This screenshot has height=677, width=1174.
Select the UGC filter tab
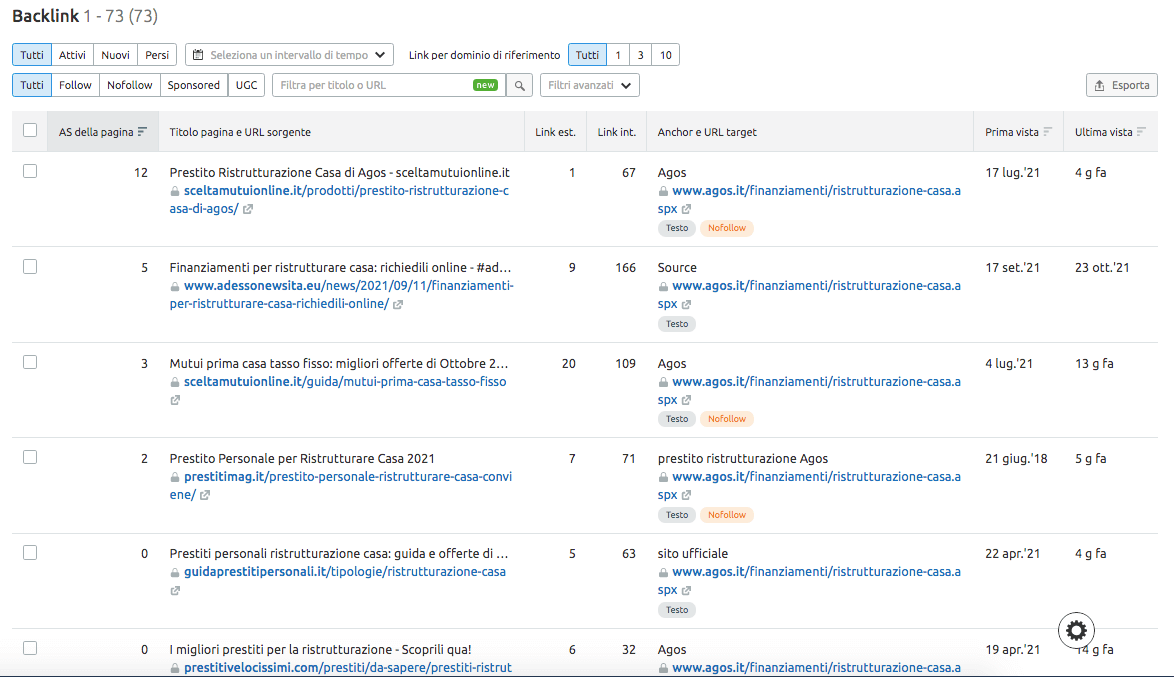[246, 85]
